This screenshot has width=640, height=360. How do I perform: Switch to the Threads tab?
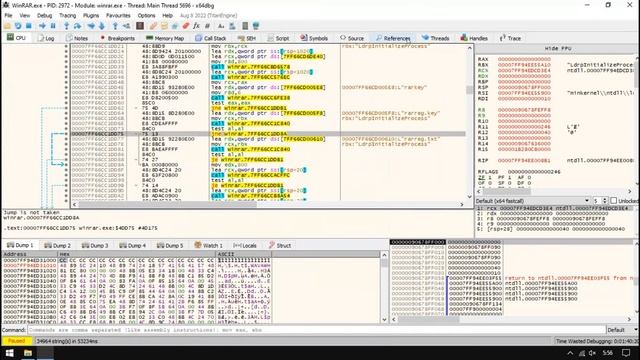(x=436, y=38)
